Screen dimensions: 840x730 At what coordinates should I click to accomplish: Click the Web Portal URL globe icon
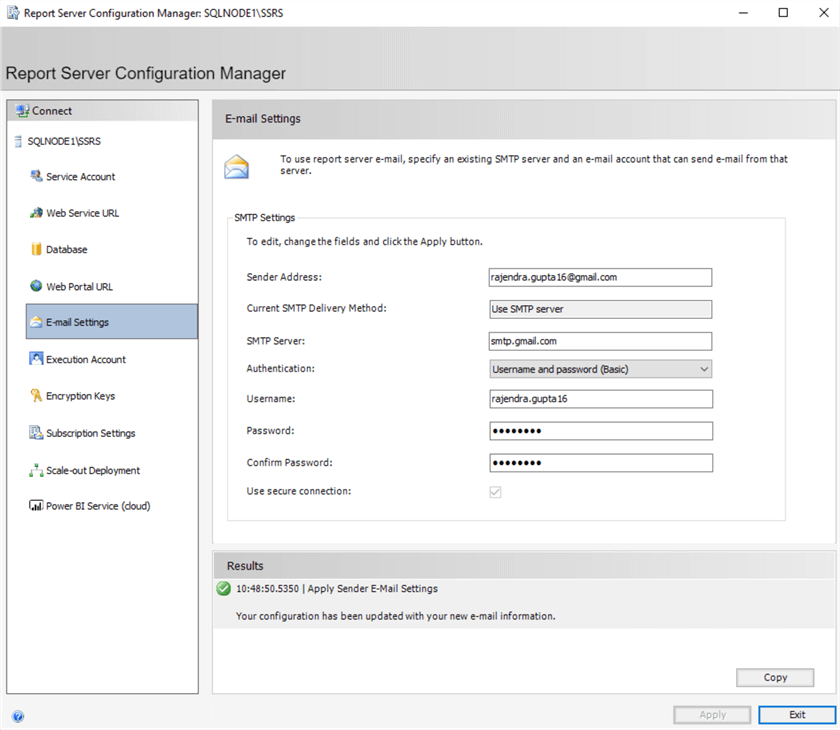click(x=37, y=287)
